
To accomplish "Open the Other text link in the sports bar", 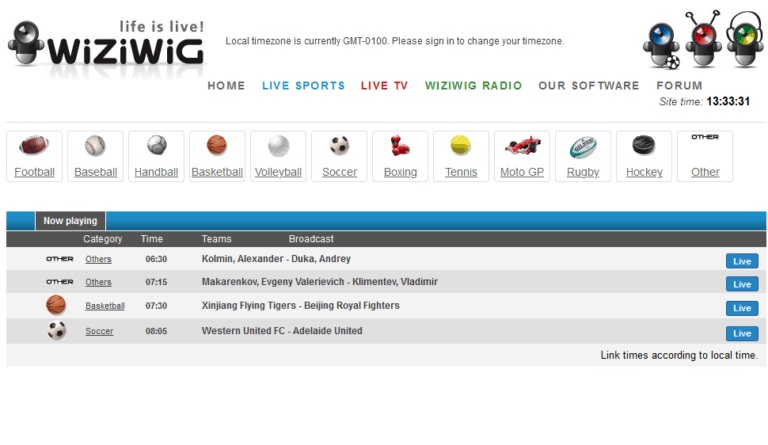I will (705, 172).
